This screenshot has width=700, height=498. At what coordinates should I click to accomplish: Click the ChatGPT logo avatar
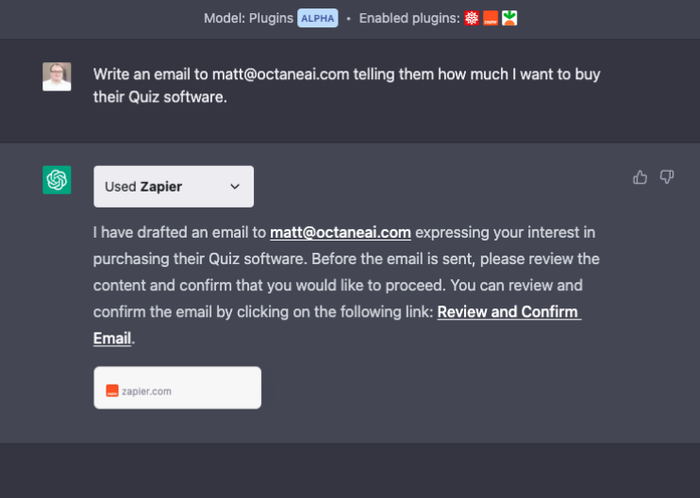pos(57,180)
